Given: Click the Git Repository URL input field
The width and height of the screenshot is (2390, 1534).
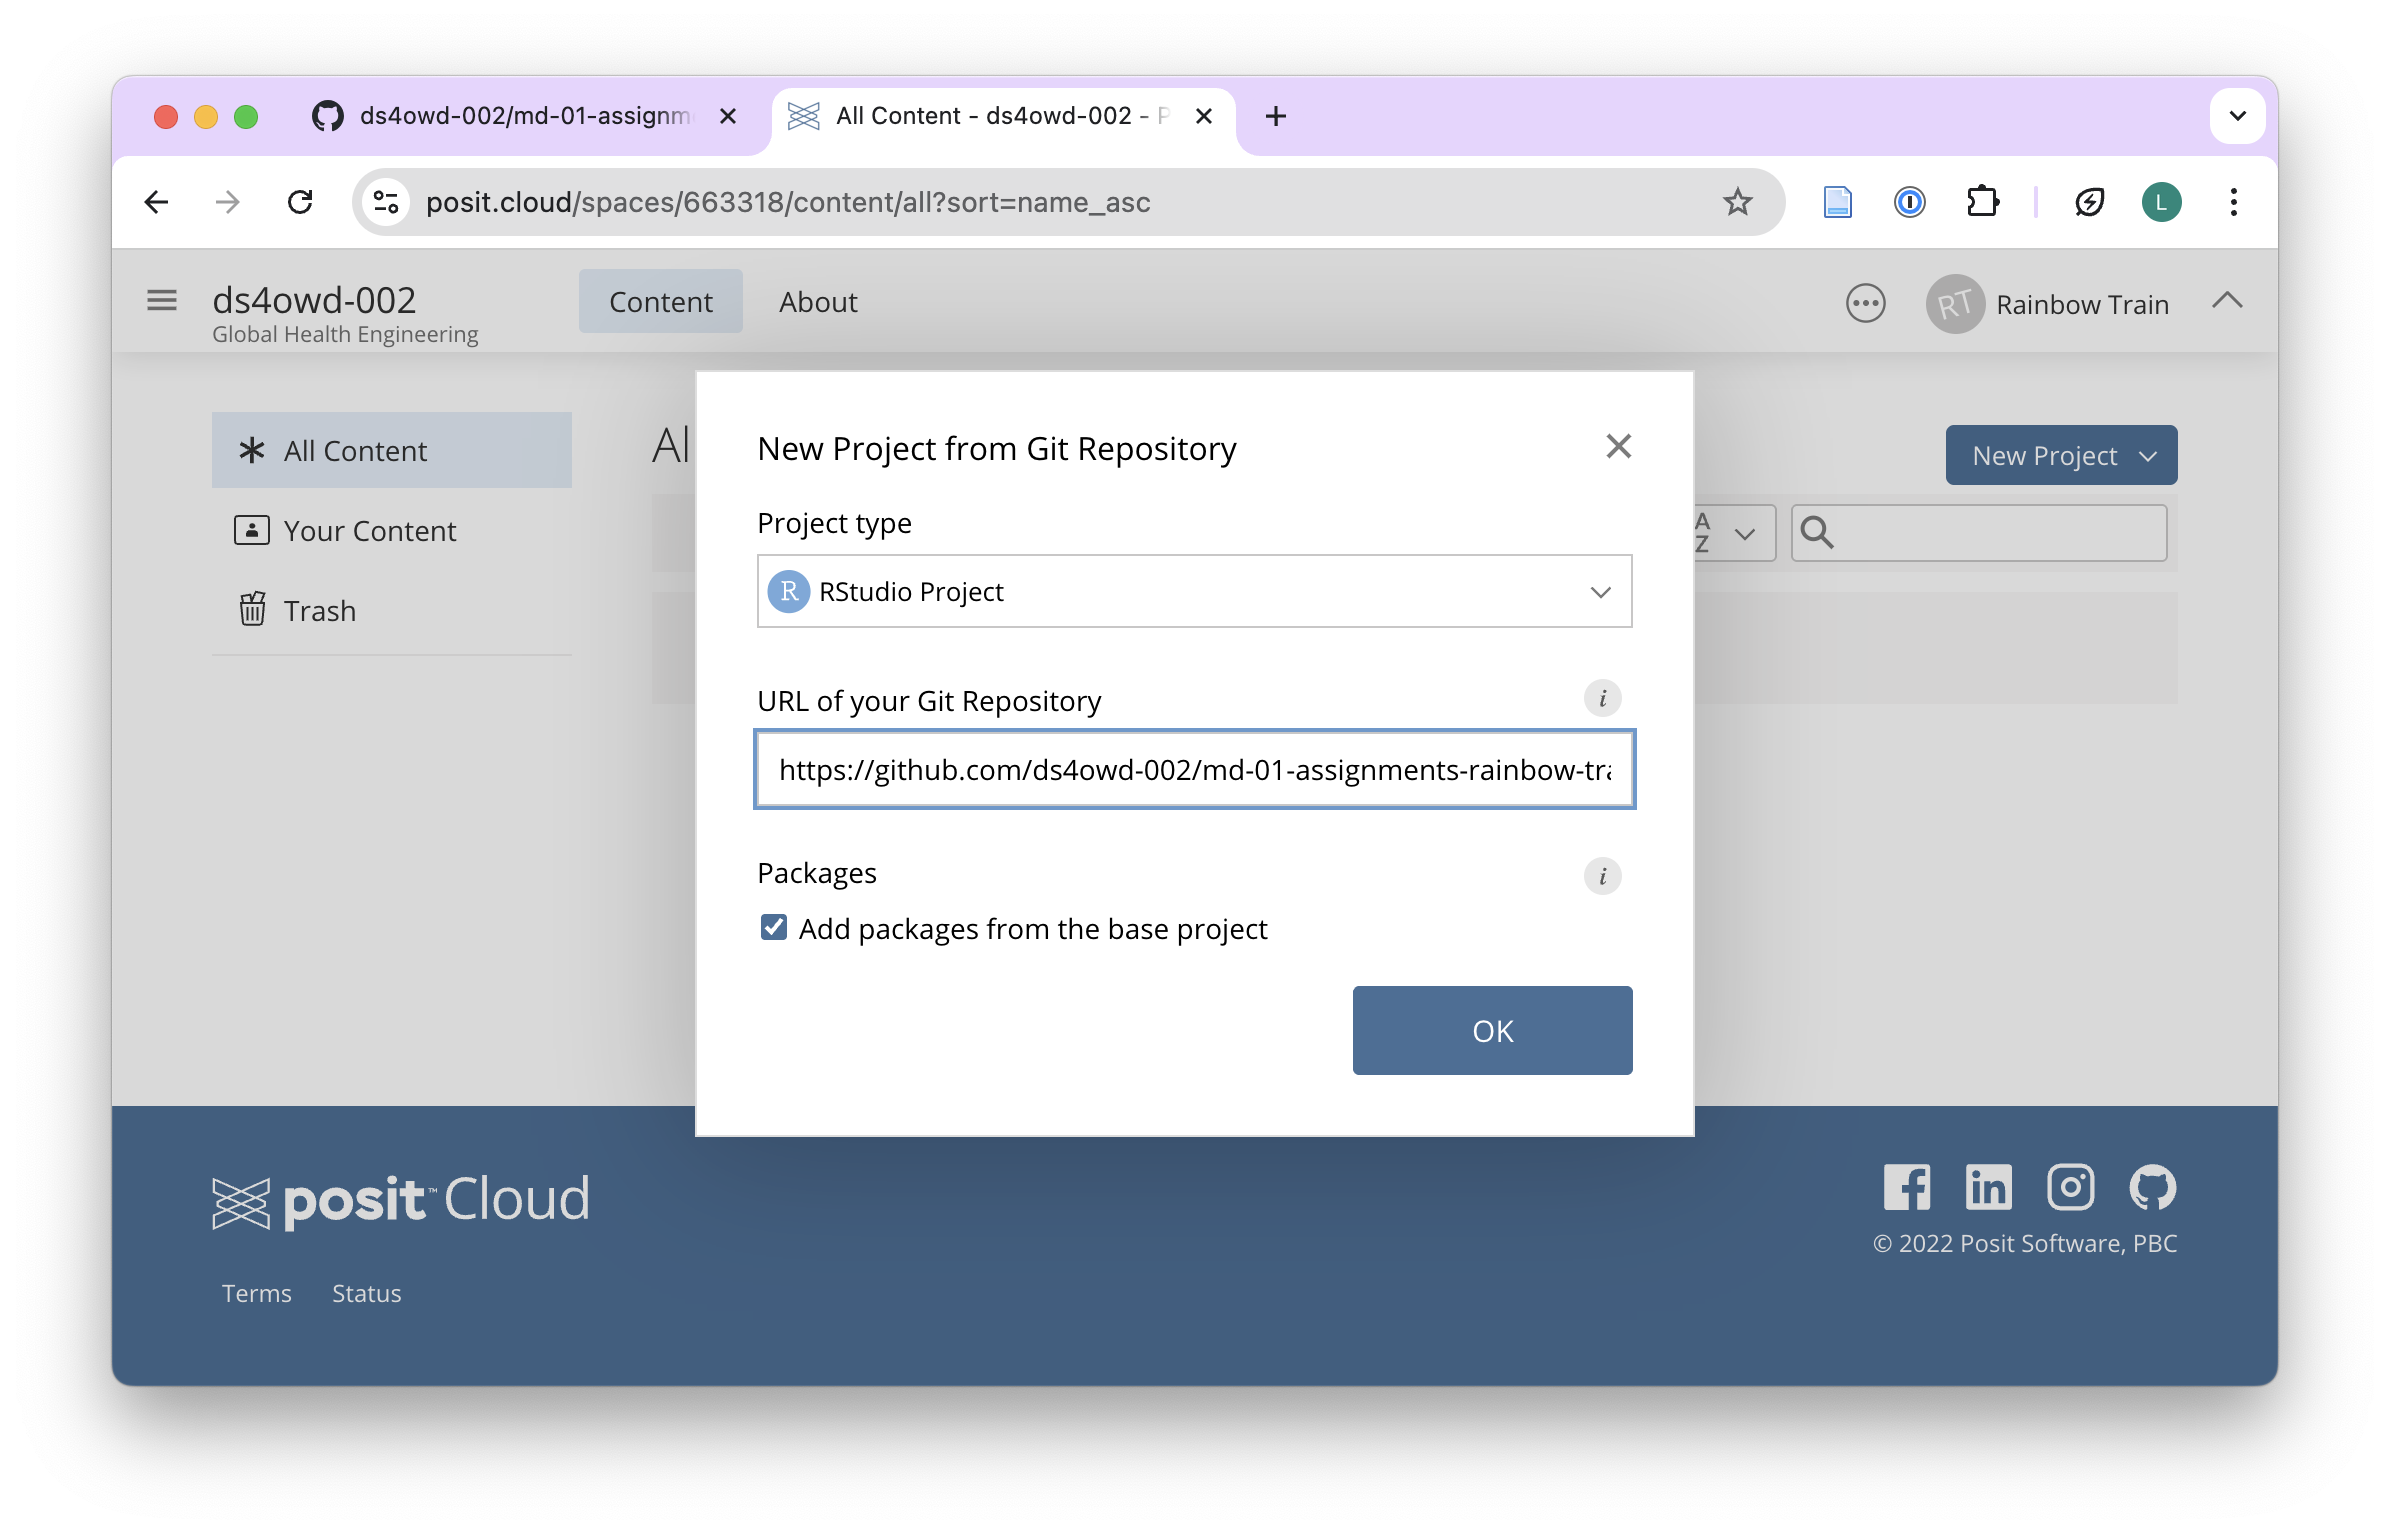Looking at the screenshot, I should click(1194, 769).
